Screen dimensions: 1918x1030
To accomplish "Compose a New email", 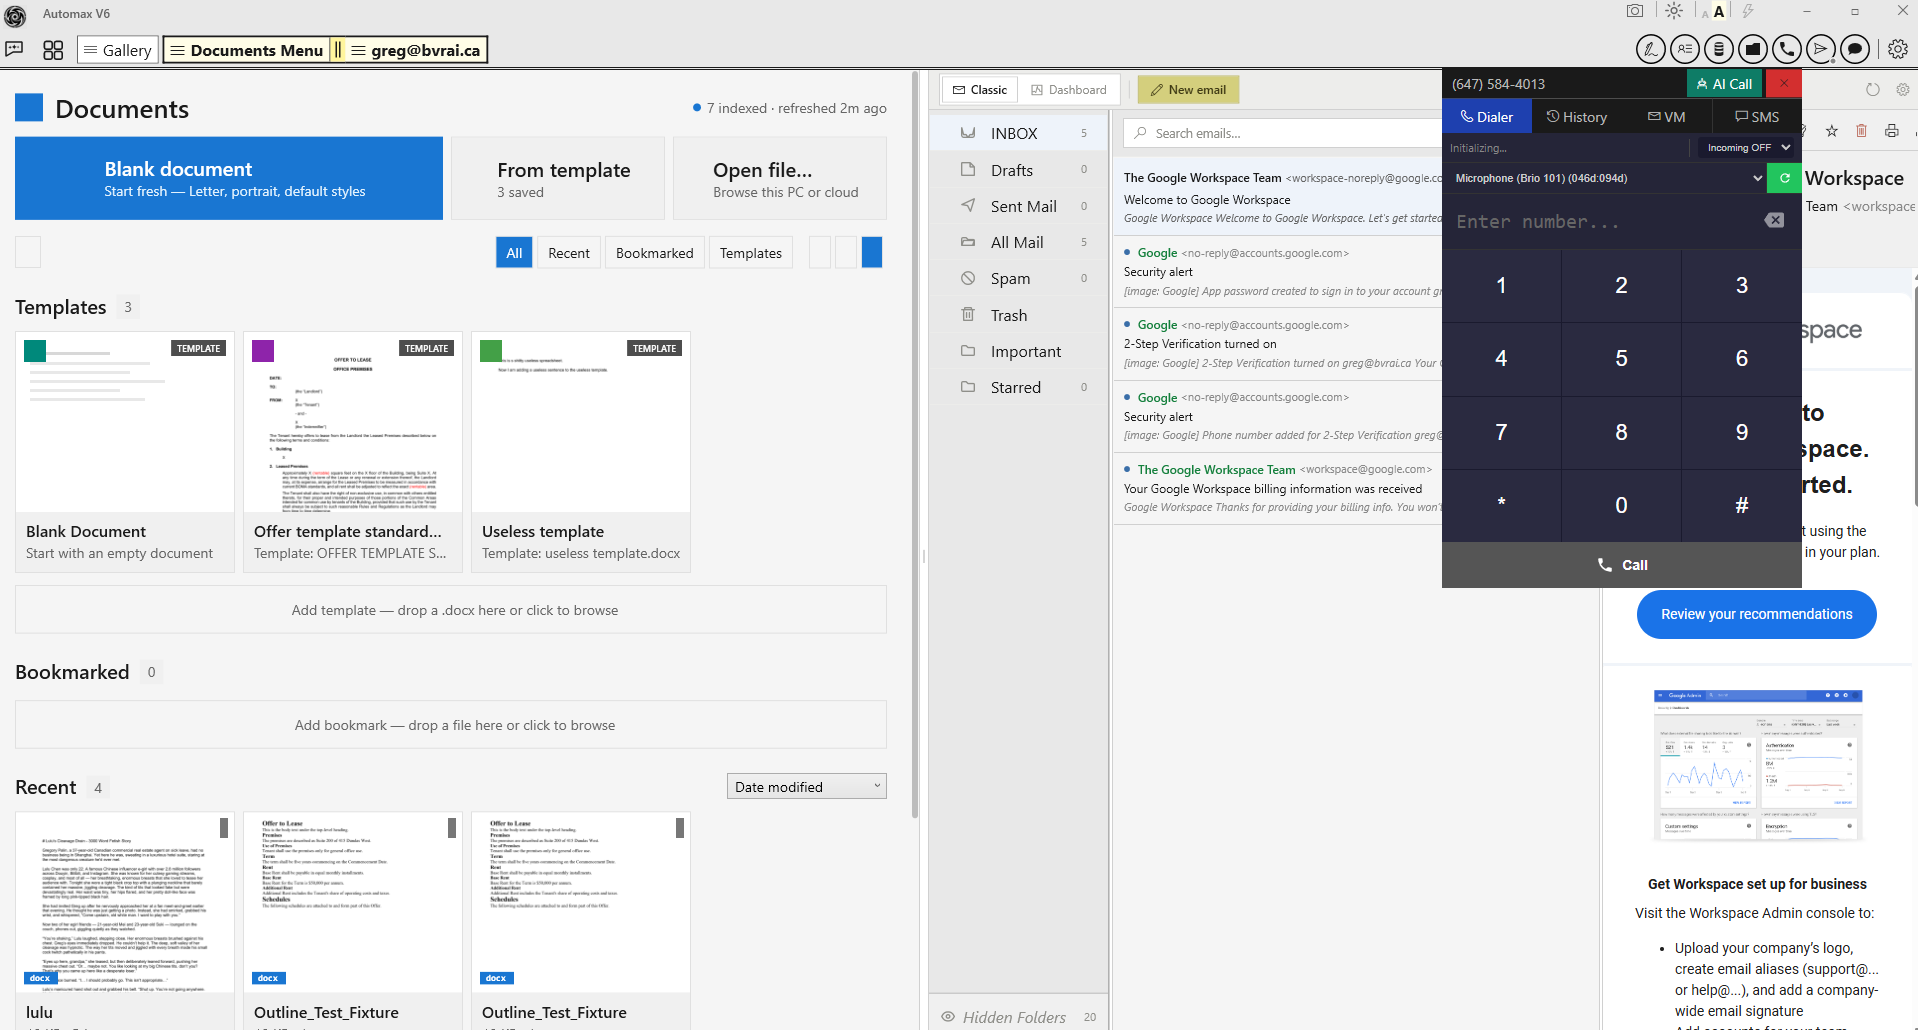I will [x=1189, y=90].
